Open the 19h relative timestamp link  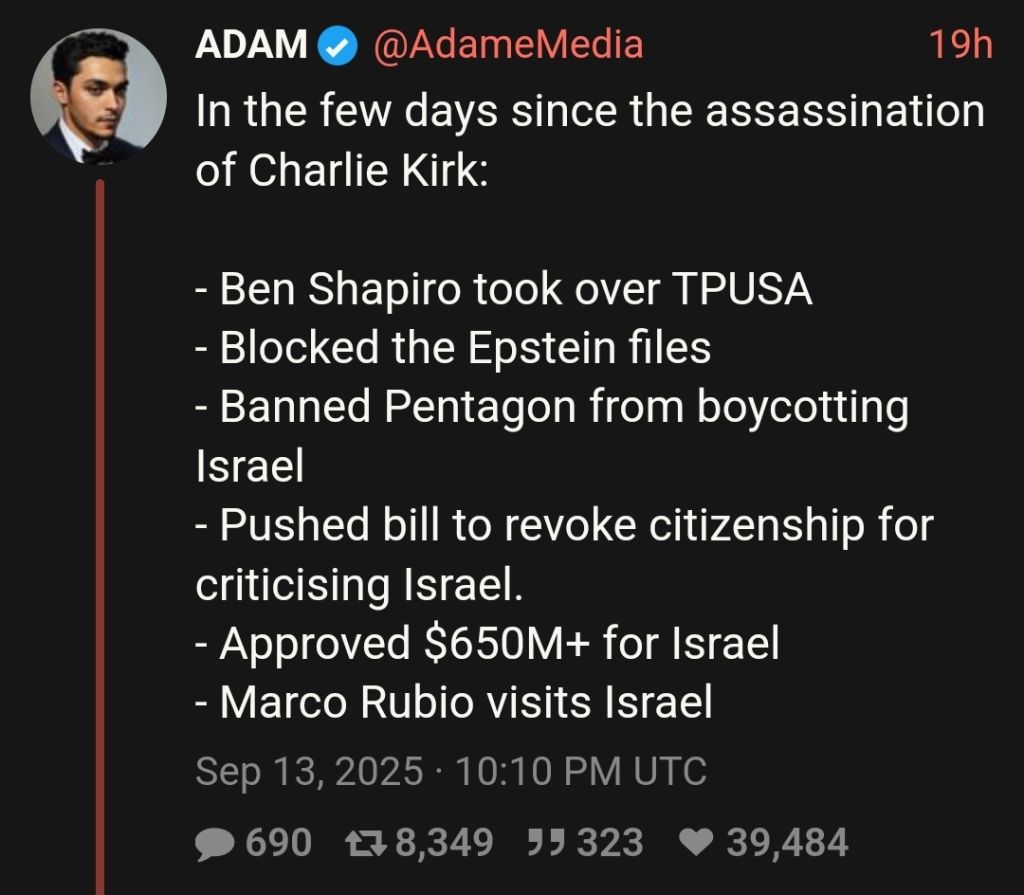tap(961, 45)
